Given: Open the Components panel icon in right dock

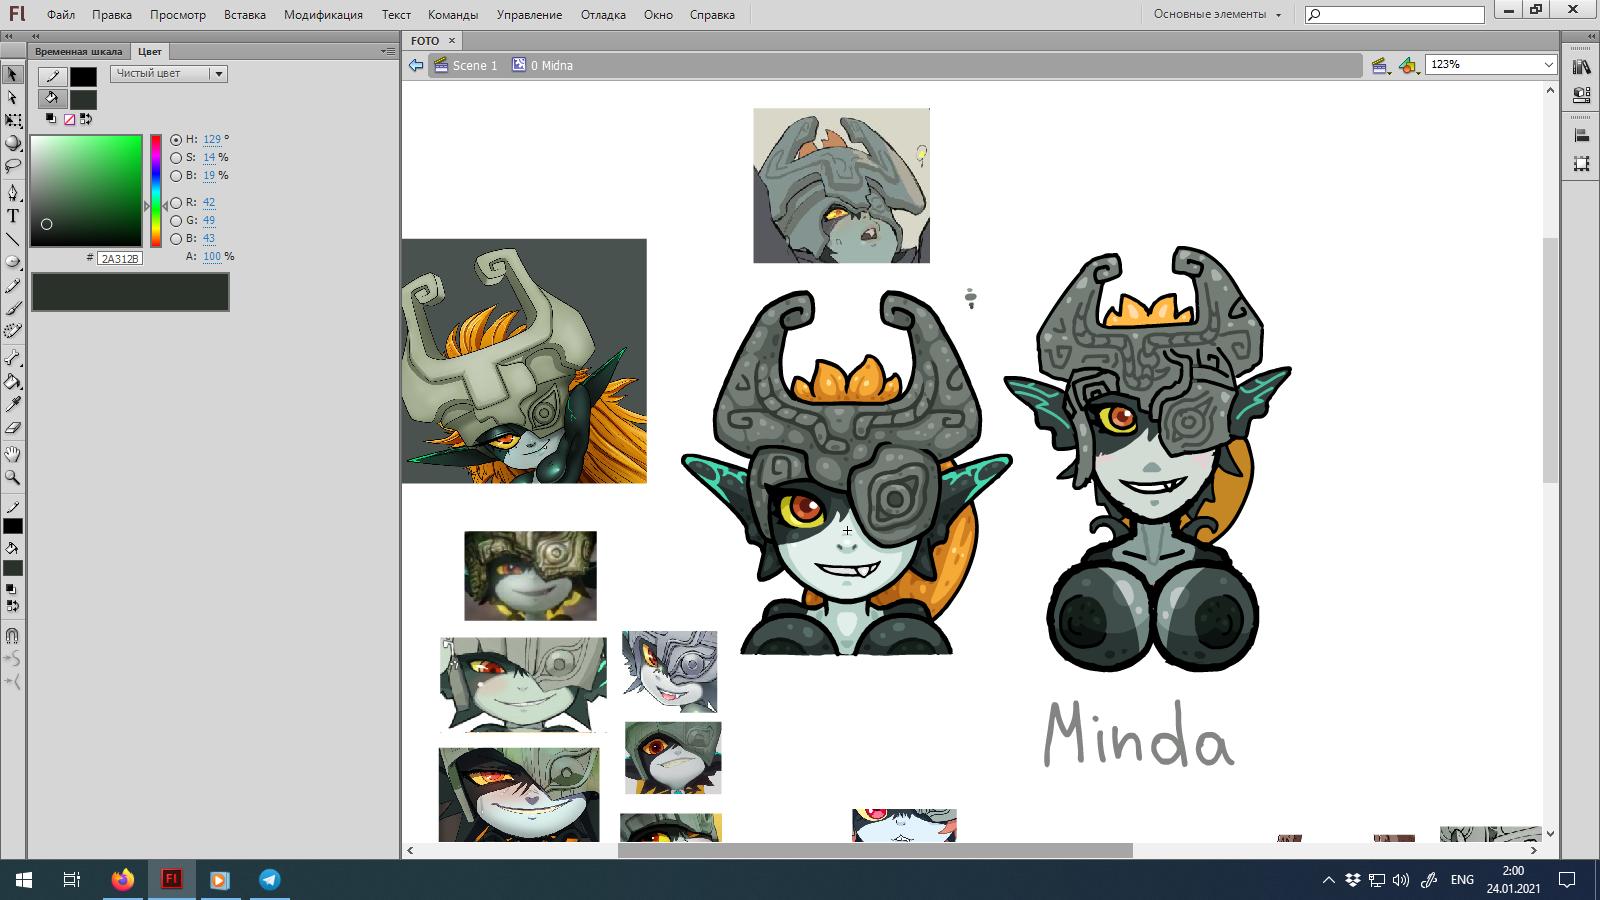Looking at the screenshot, I should [x=1581, y=95].
